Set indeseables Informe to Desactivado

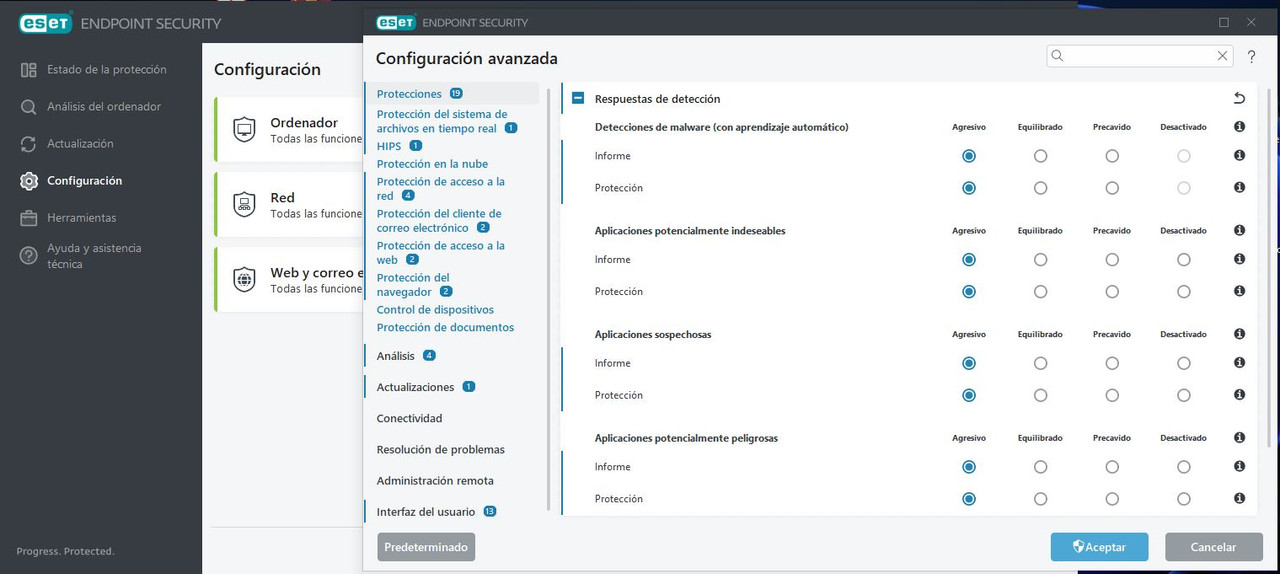pyautogui.click(x=1184, y=260)
